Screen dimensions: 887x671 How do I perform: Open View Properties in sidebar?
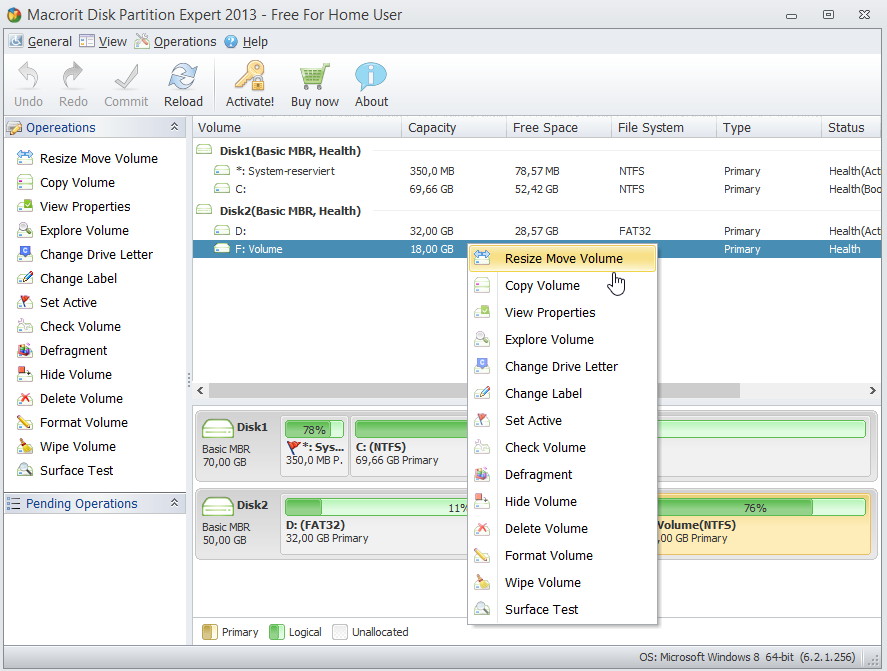[x=74, y=207]
